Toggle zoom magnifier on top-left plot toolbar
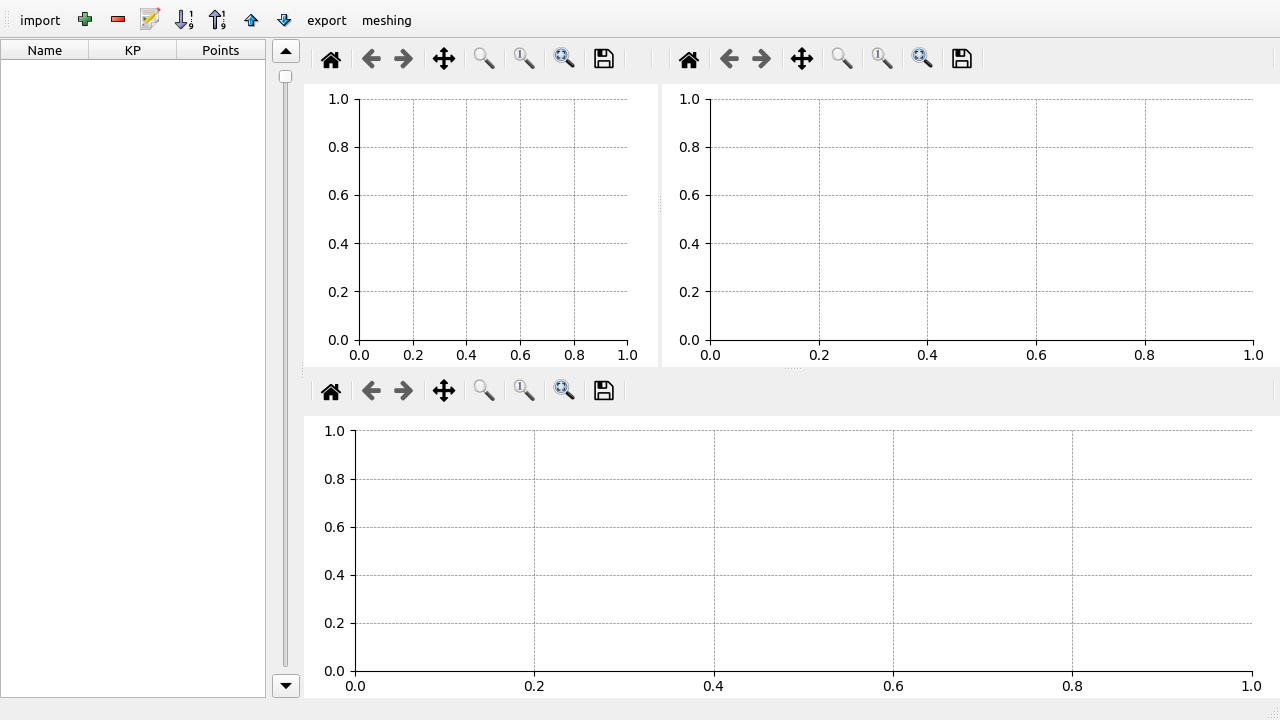 [484, 59]
